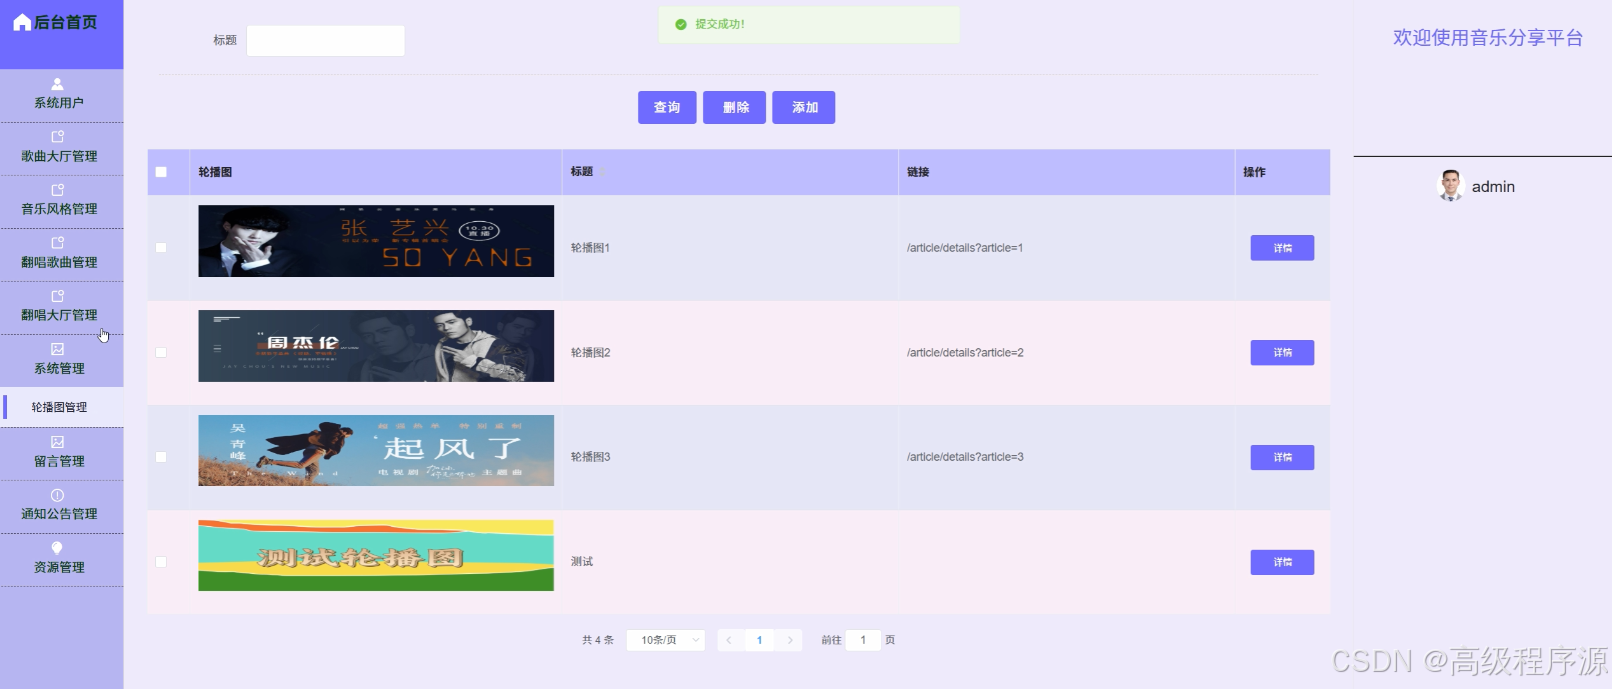
Task: Click the icon above 翻唱大厅管理
Action: pos(57,296)
